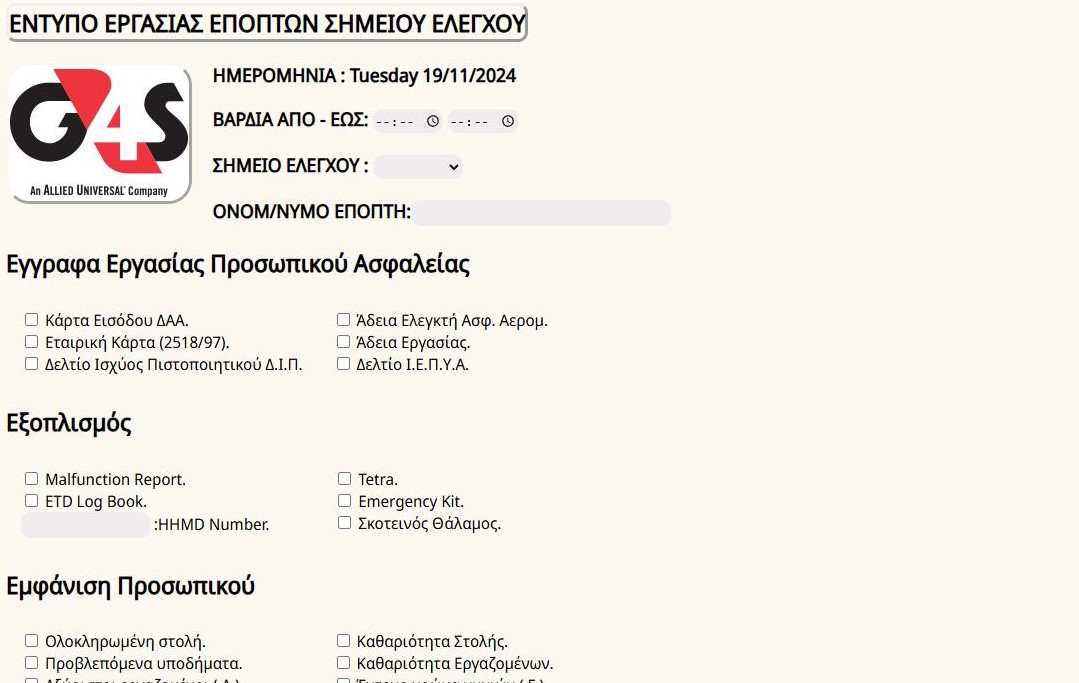The image size is (1079, 683).
Task: Tick the Σκοτεινός Θάλαμος checkbox
Action: coord(345,523)
